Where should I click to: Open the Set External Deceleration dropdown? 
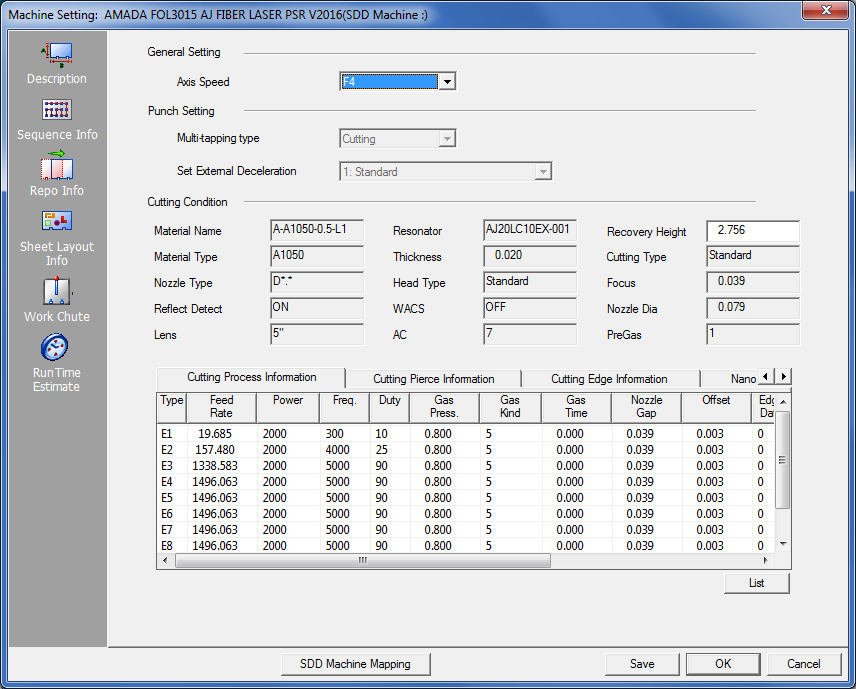445,171
